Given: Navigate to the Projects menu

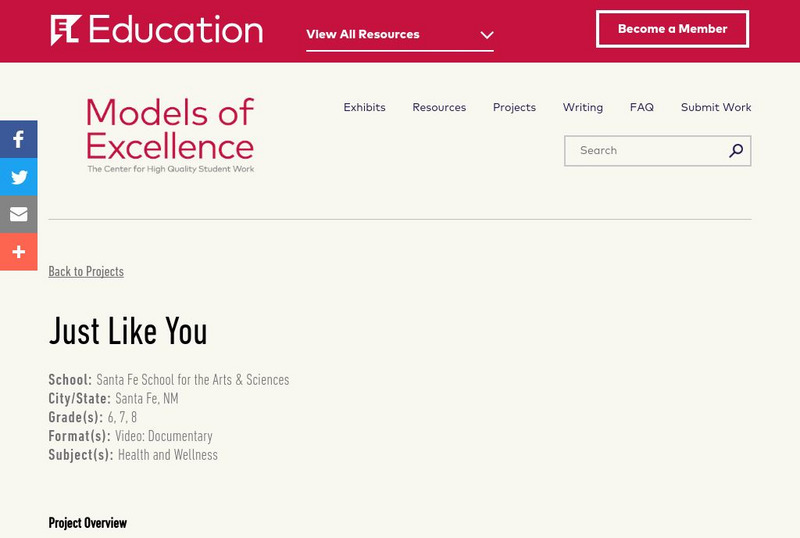Looking at the screenshot, I should pyautogui.click(x=514, y=108).
